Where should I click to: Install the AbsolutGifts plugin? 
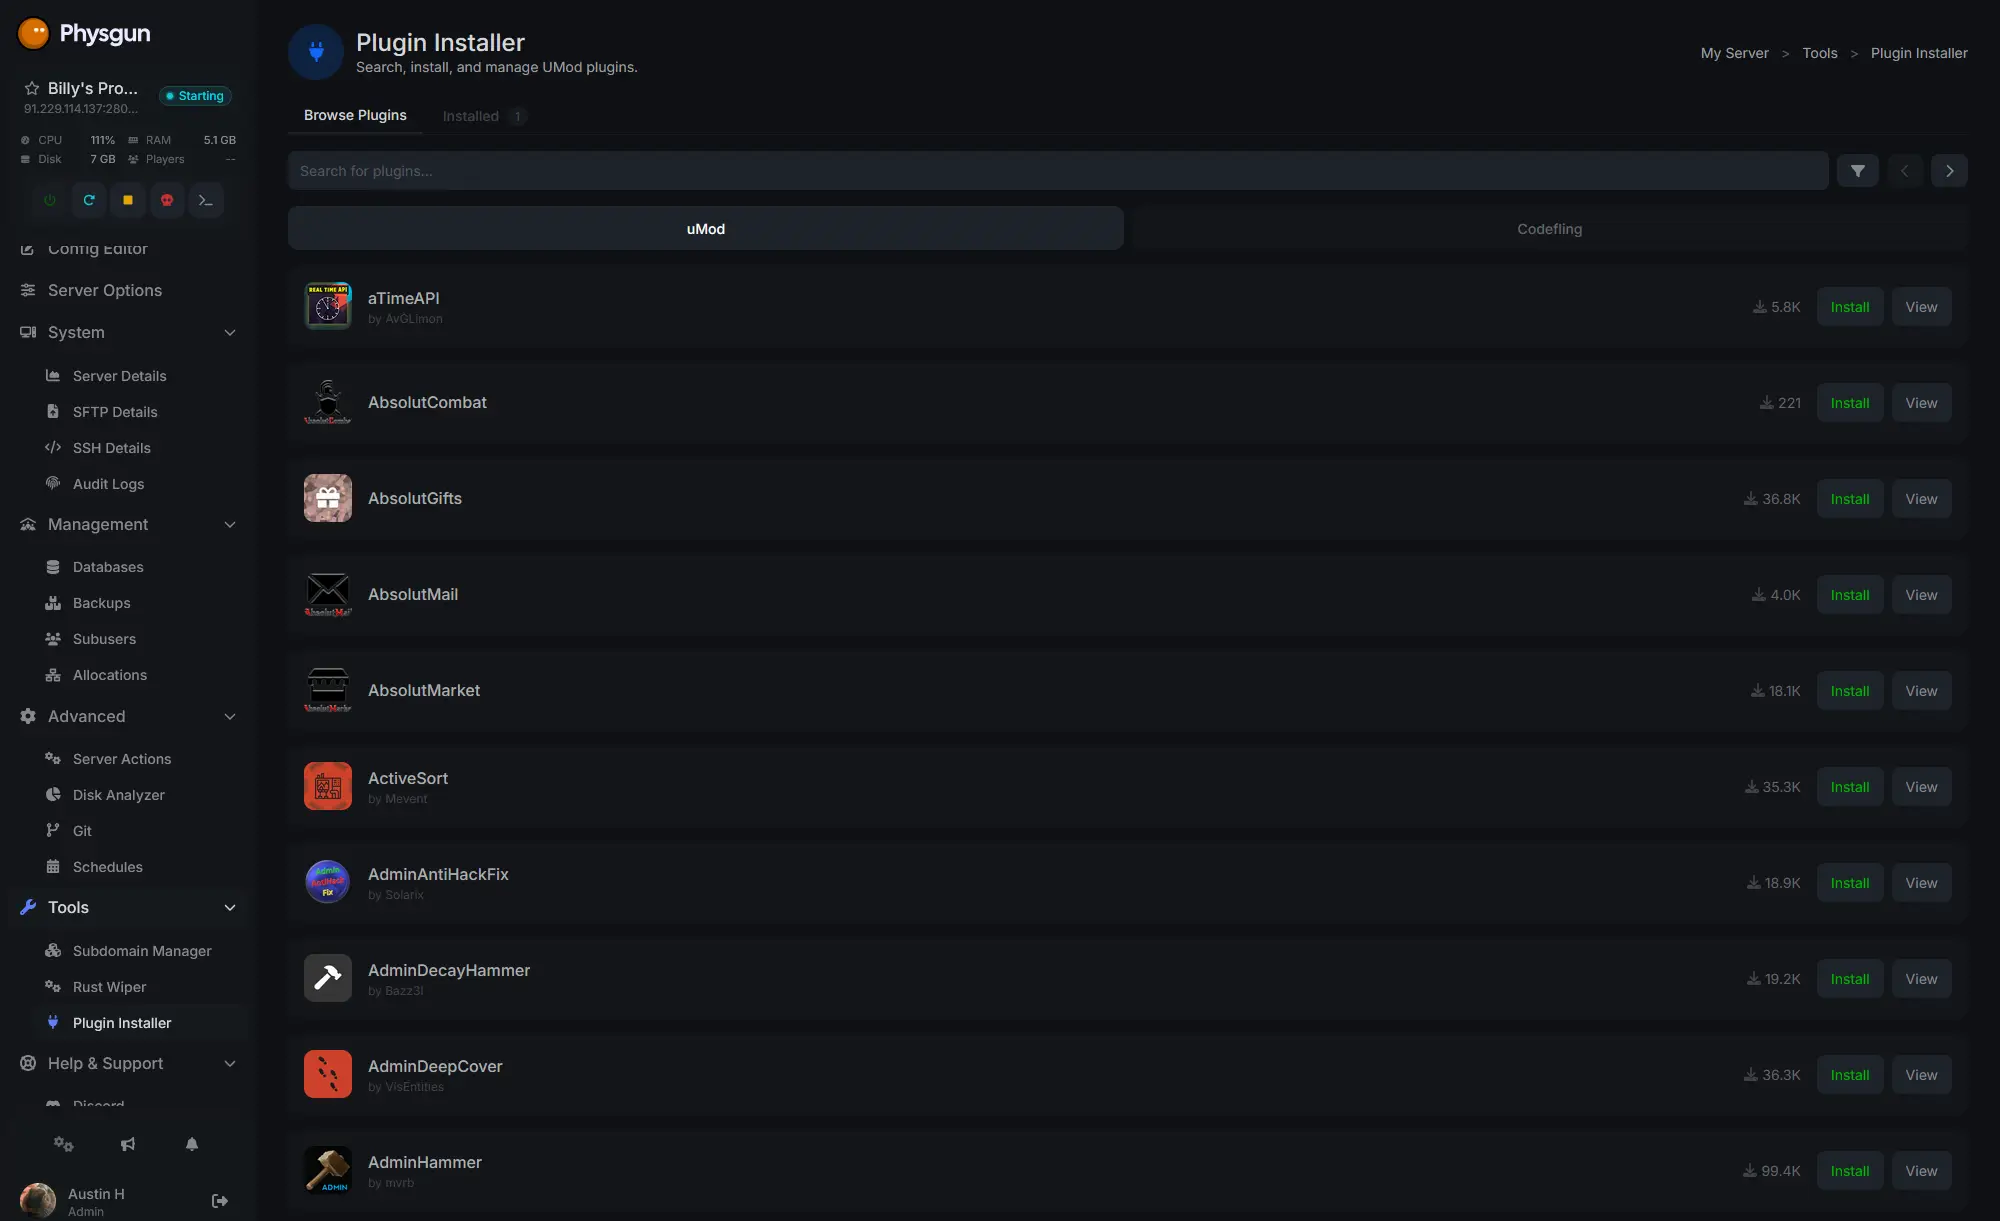1850,499
